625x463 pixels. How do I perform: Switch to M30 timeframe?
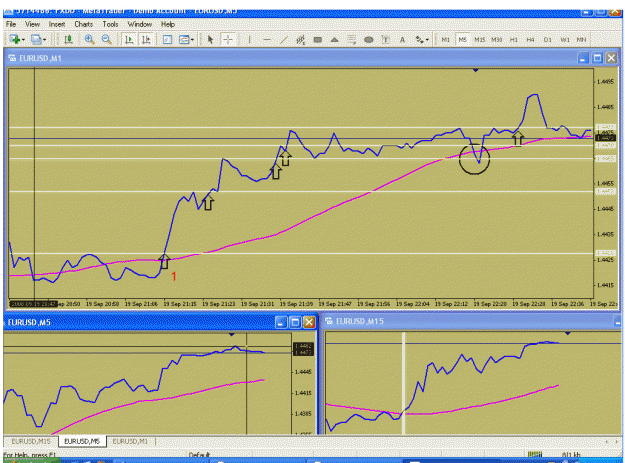click(497, 40)
